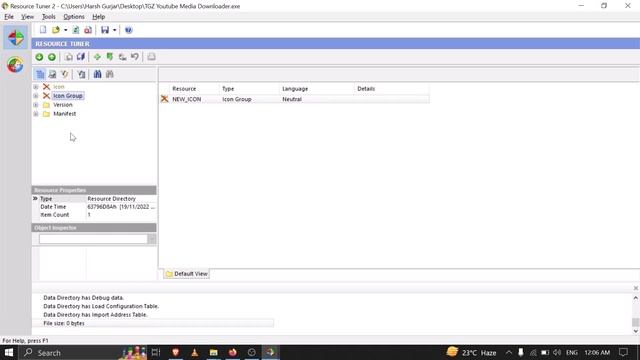Expand the Manifest tree node
The image size is (640, 360).
[x=36, y=114]
